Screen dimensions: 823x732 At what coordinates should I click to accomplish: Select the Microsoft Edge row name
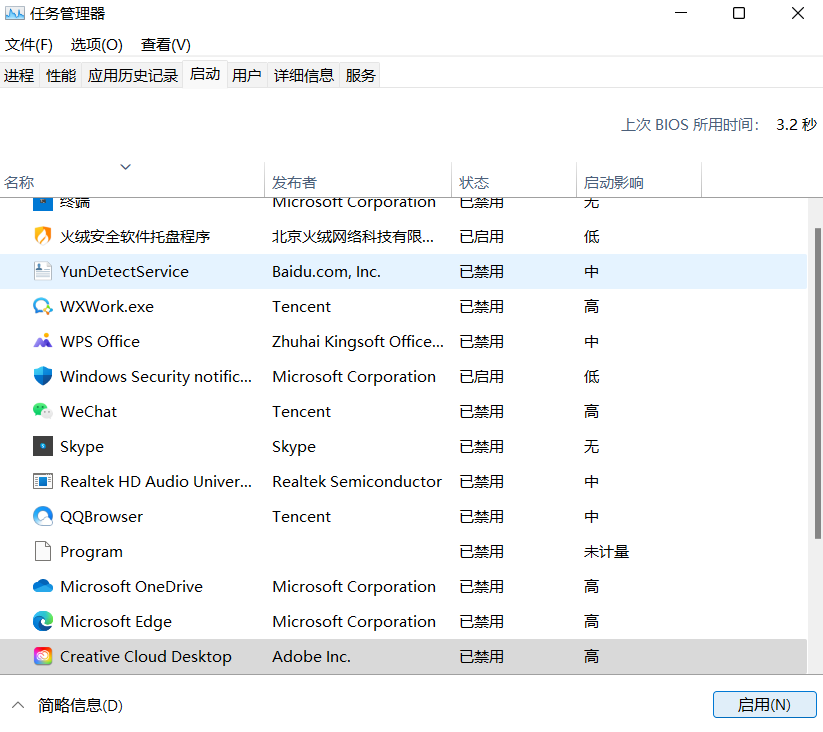pos(116,622)
